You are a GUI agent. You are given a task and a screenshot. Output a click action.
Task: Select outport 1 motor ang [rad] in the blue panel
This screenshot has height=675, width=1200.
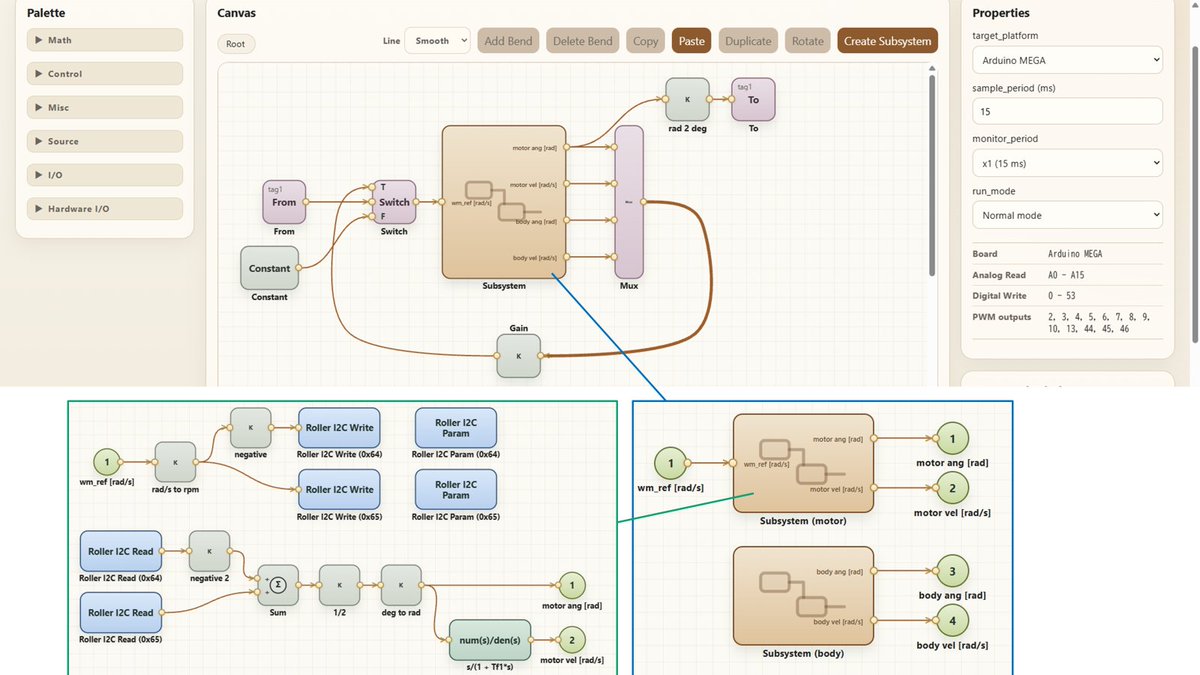pos(952,438)
